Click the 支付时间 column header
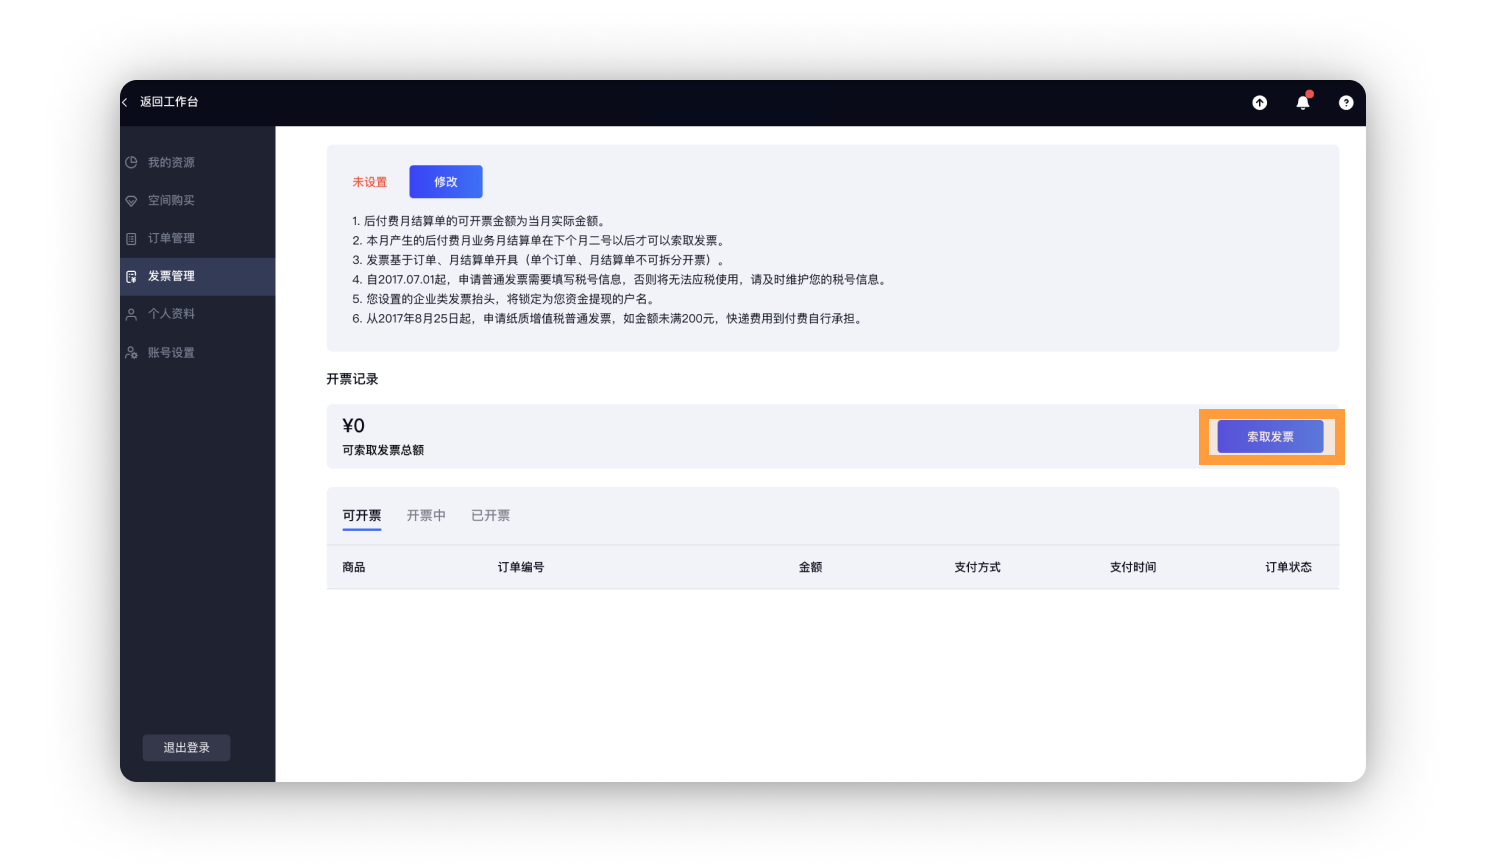 (1133, 567)
